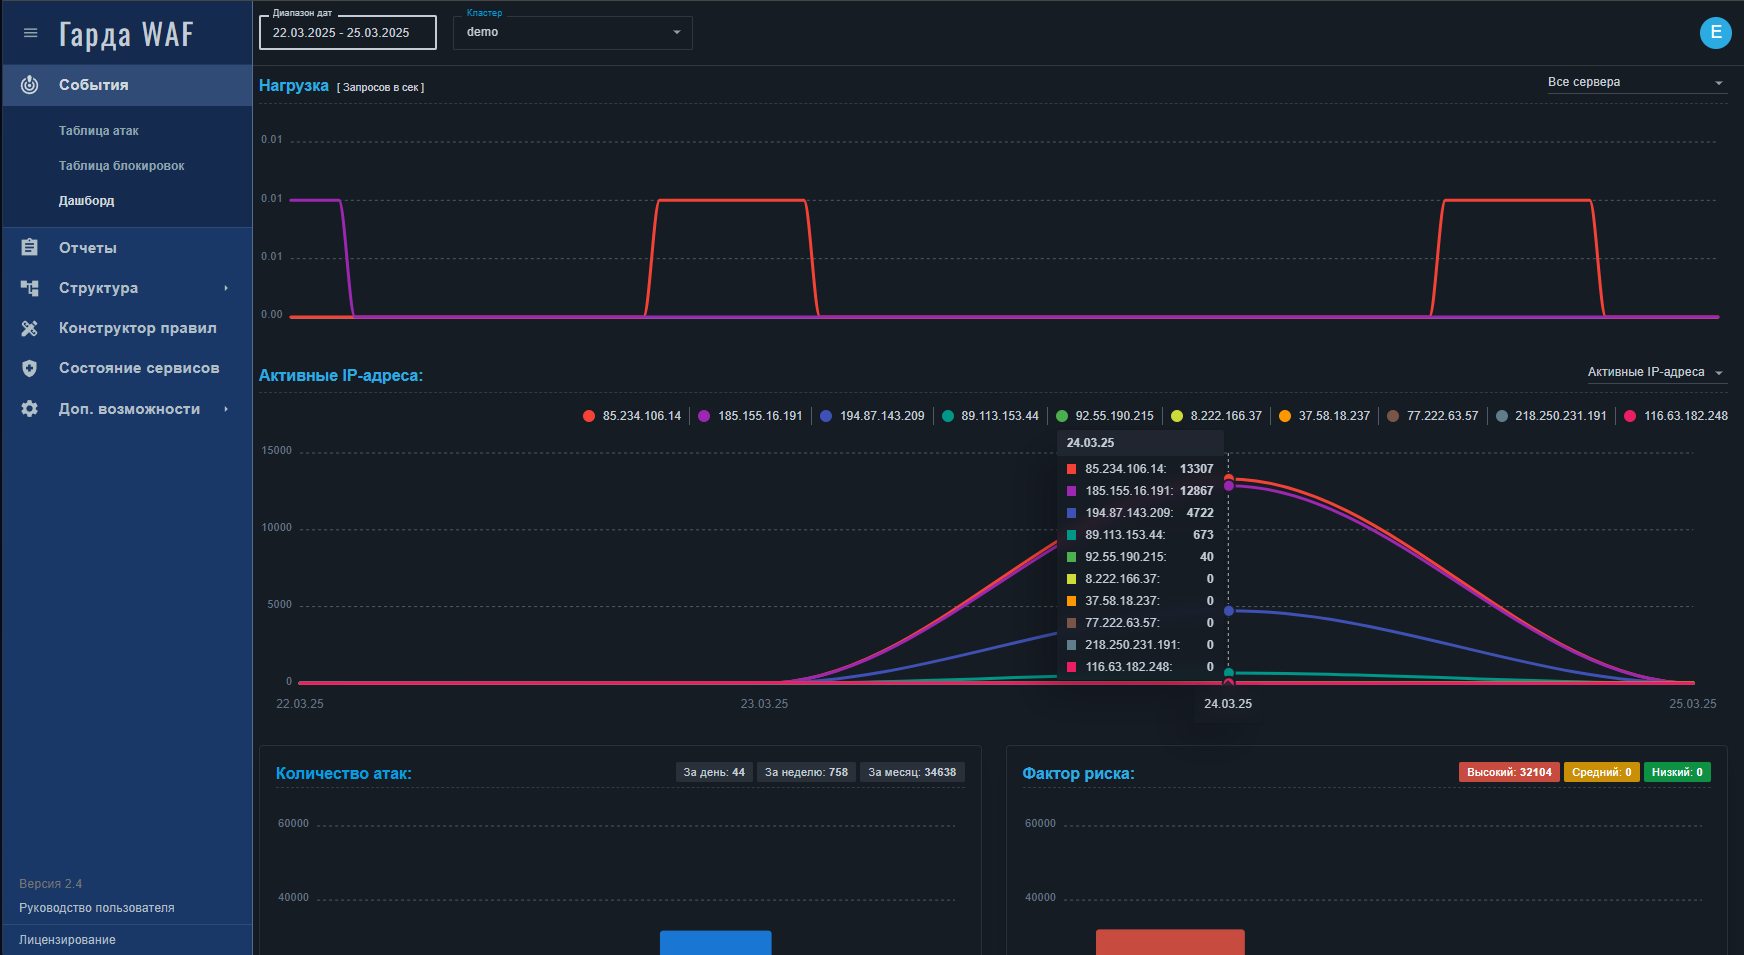Open the Кластер demo dropdown
The height and width of the screenshot is (955, 1744).
click(x=573, y=33)
